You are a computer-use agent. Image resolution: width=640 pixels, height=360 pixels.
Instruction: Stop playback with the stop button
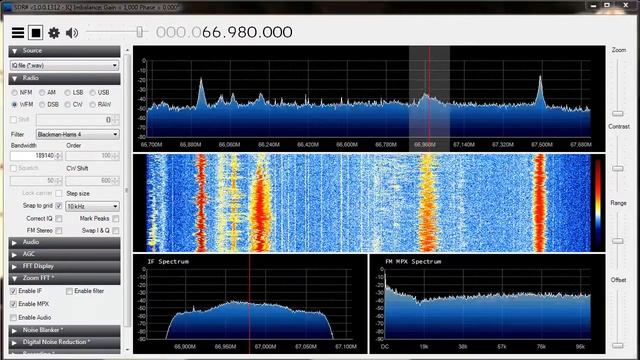pyautogui.click(x=36, y=32)
